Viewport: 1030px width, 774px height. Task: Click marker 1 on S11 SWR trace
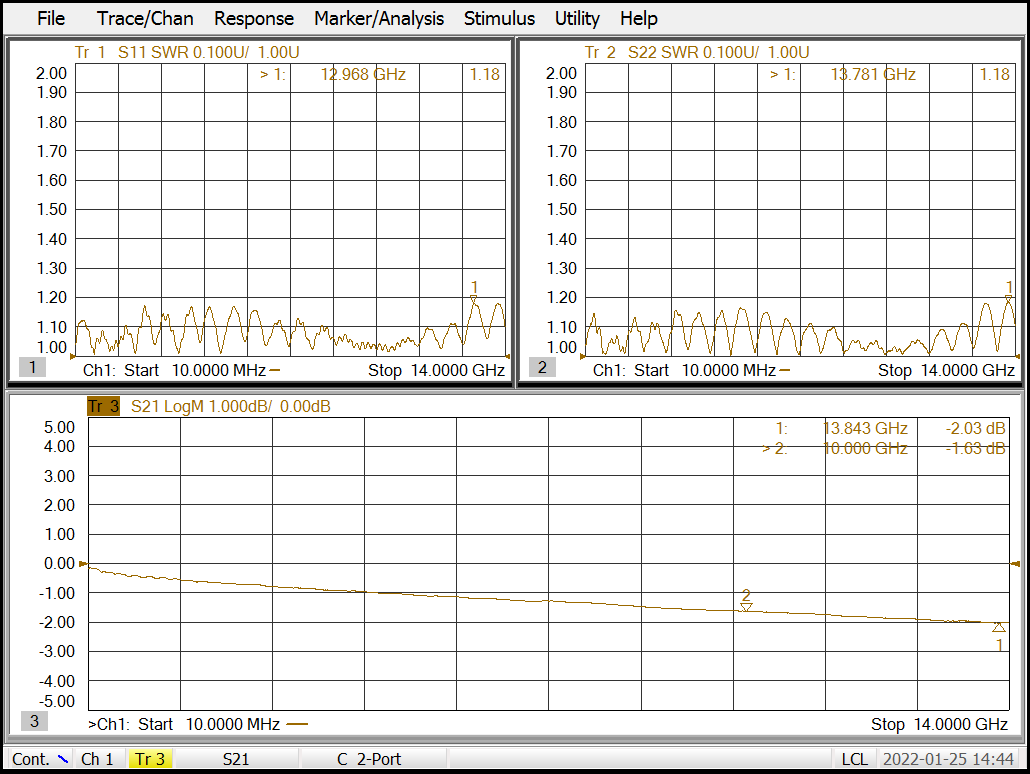474,297
